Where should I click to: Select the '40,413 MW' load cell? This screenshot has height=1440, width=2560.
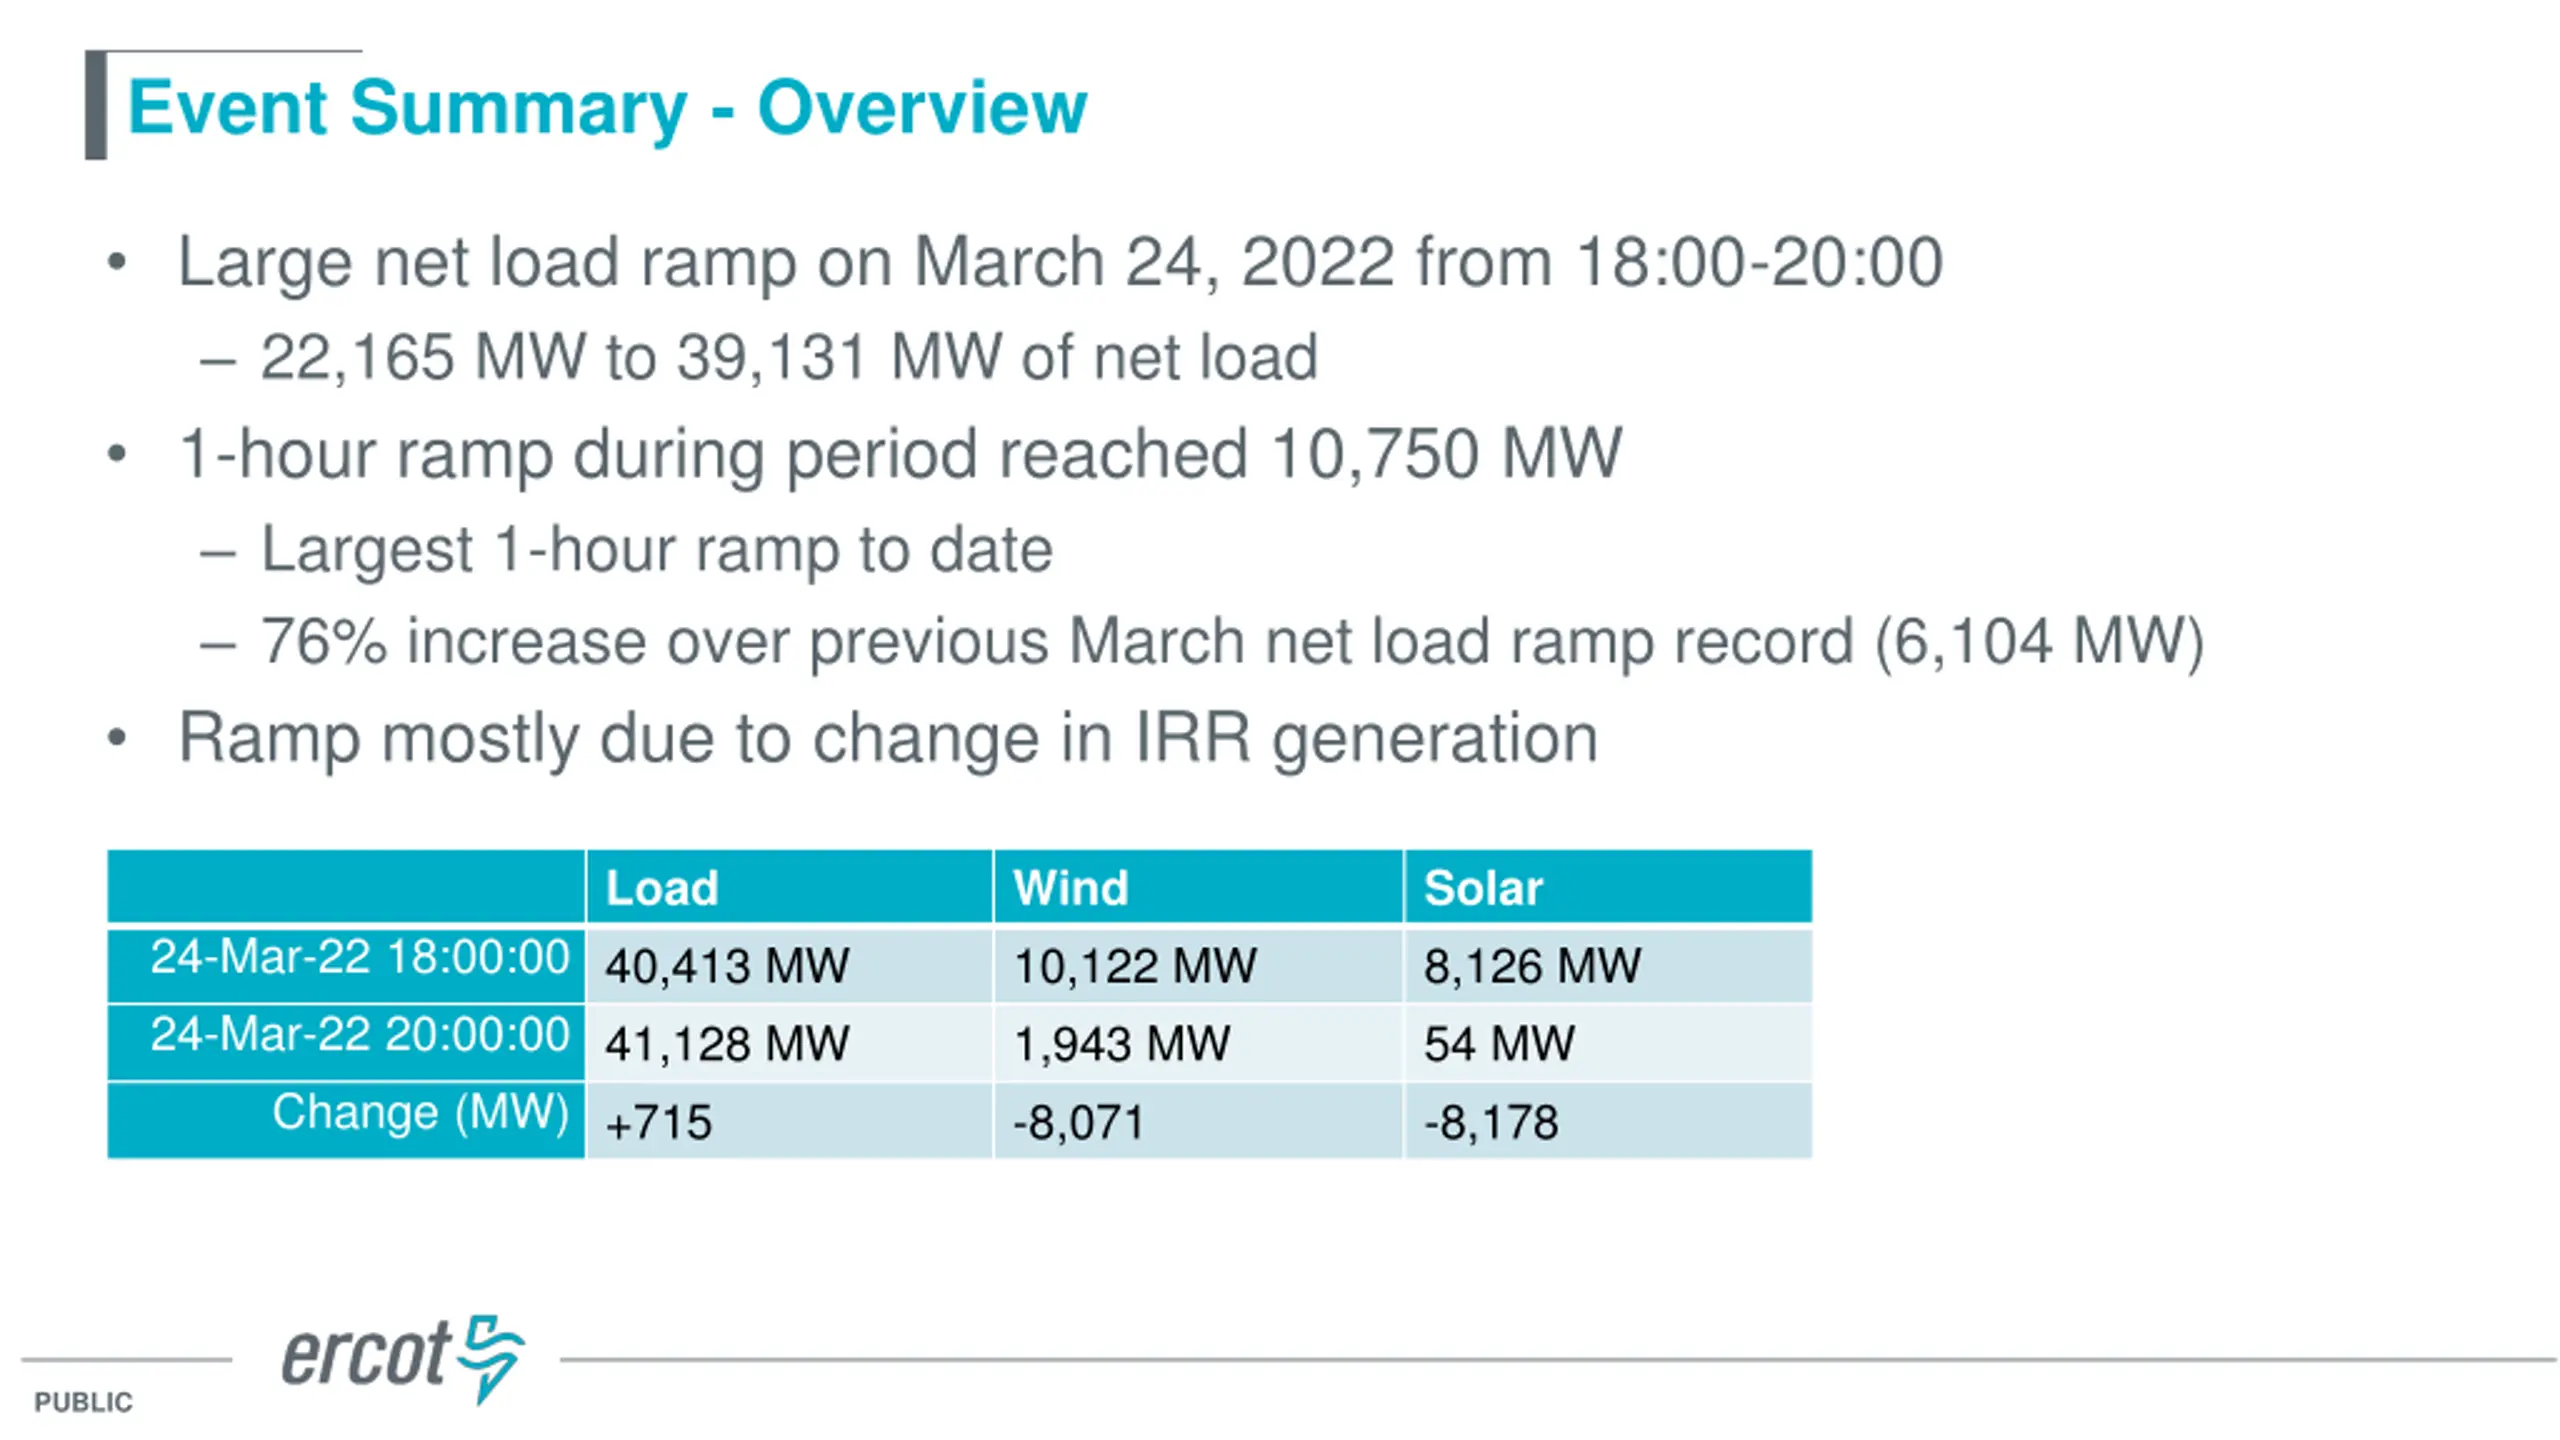coord(789,966)
